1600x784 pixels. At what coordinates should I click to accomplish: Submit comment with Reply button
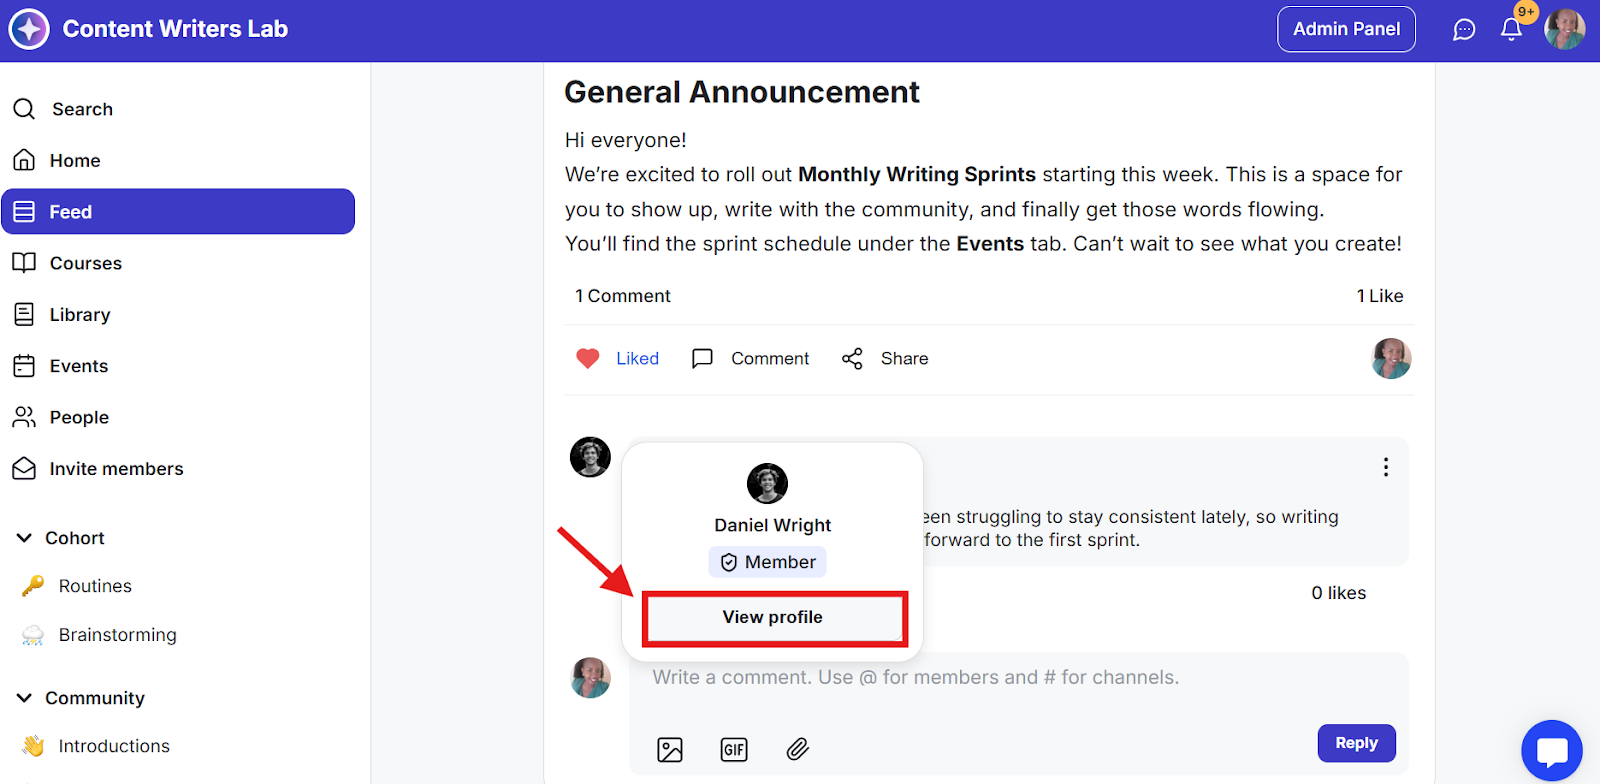(1356, 743)
